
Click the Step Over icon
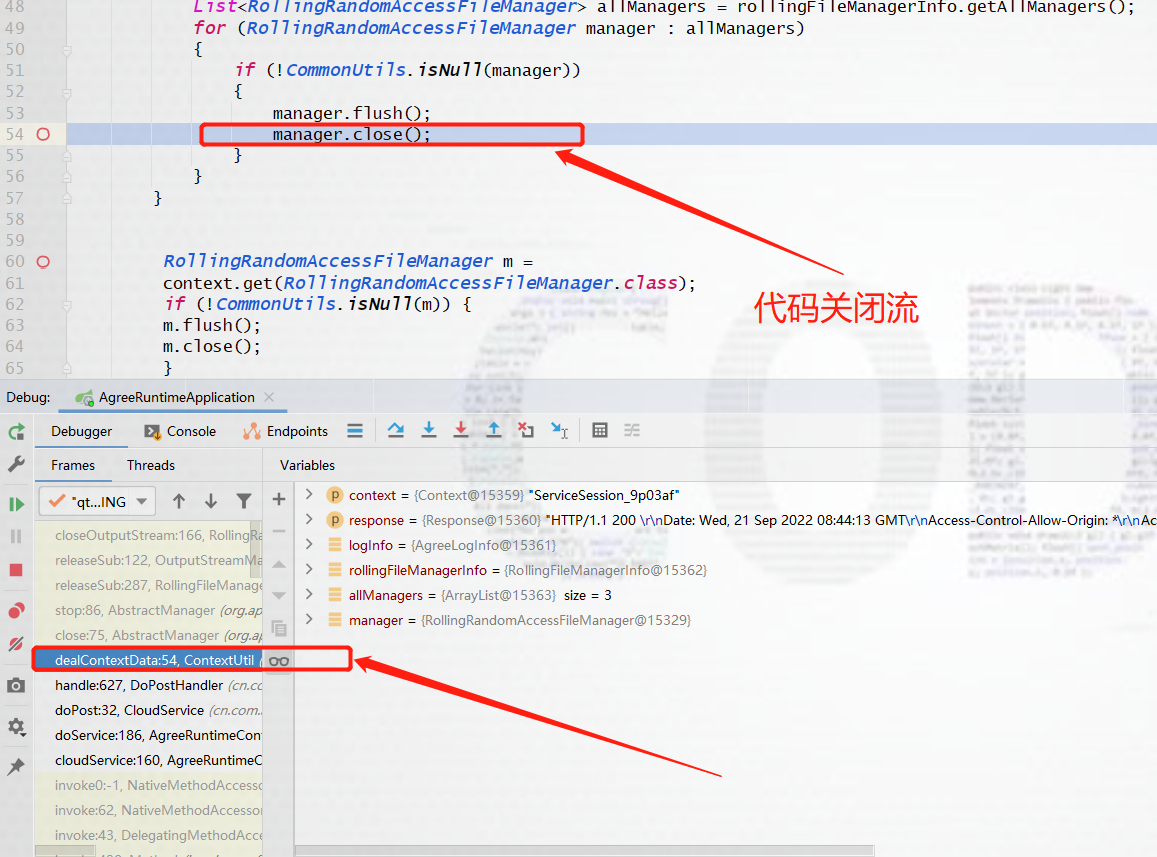click(395, 429)
